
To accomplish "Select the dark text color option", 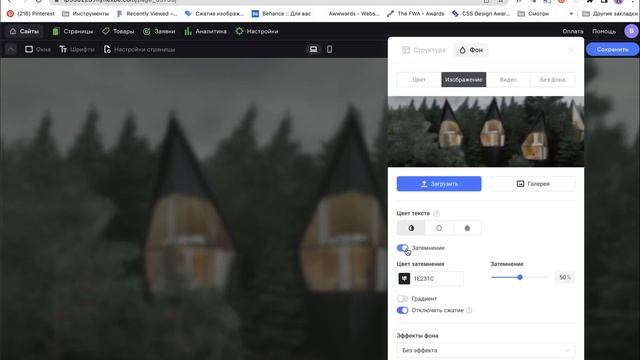I will point(467,228).
